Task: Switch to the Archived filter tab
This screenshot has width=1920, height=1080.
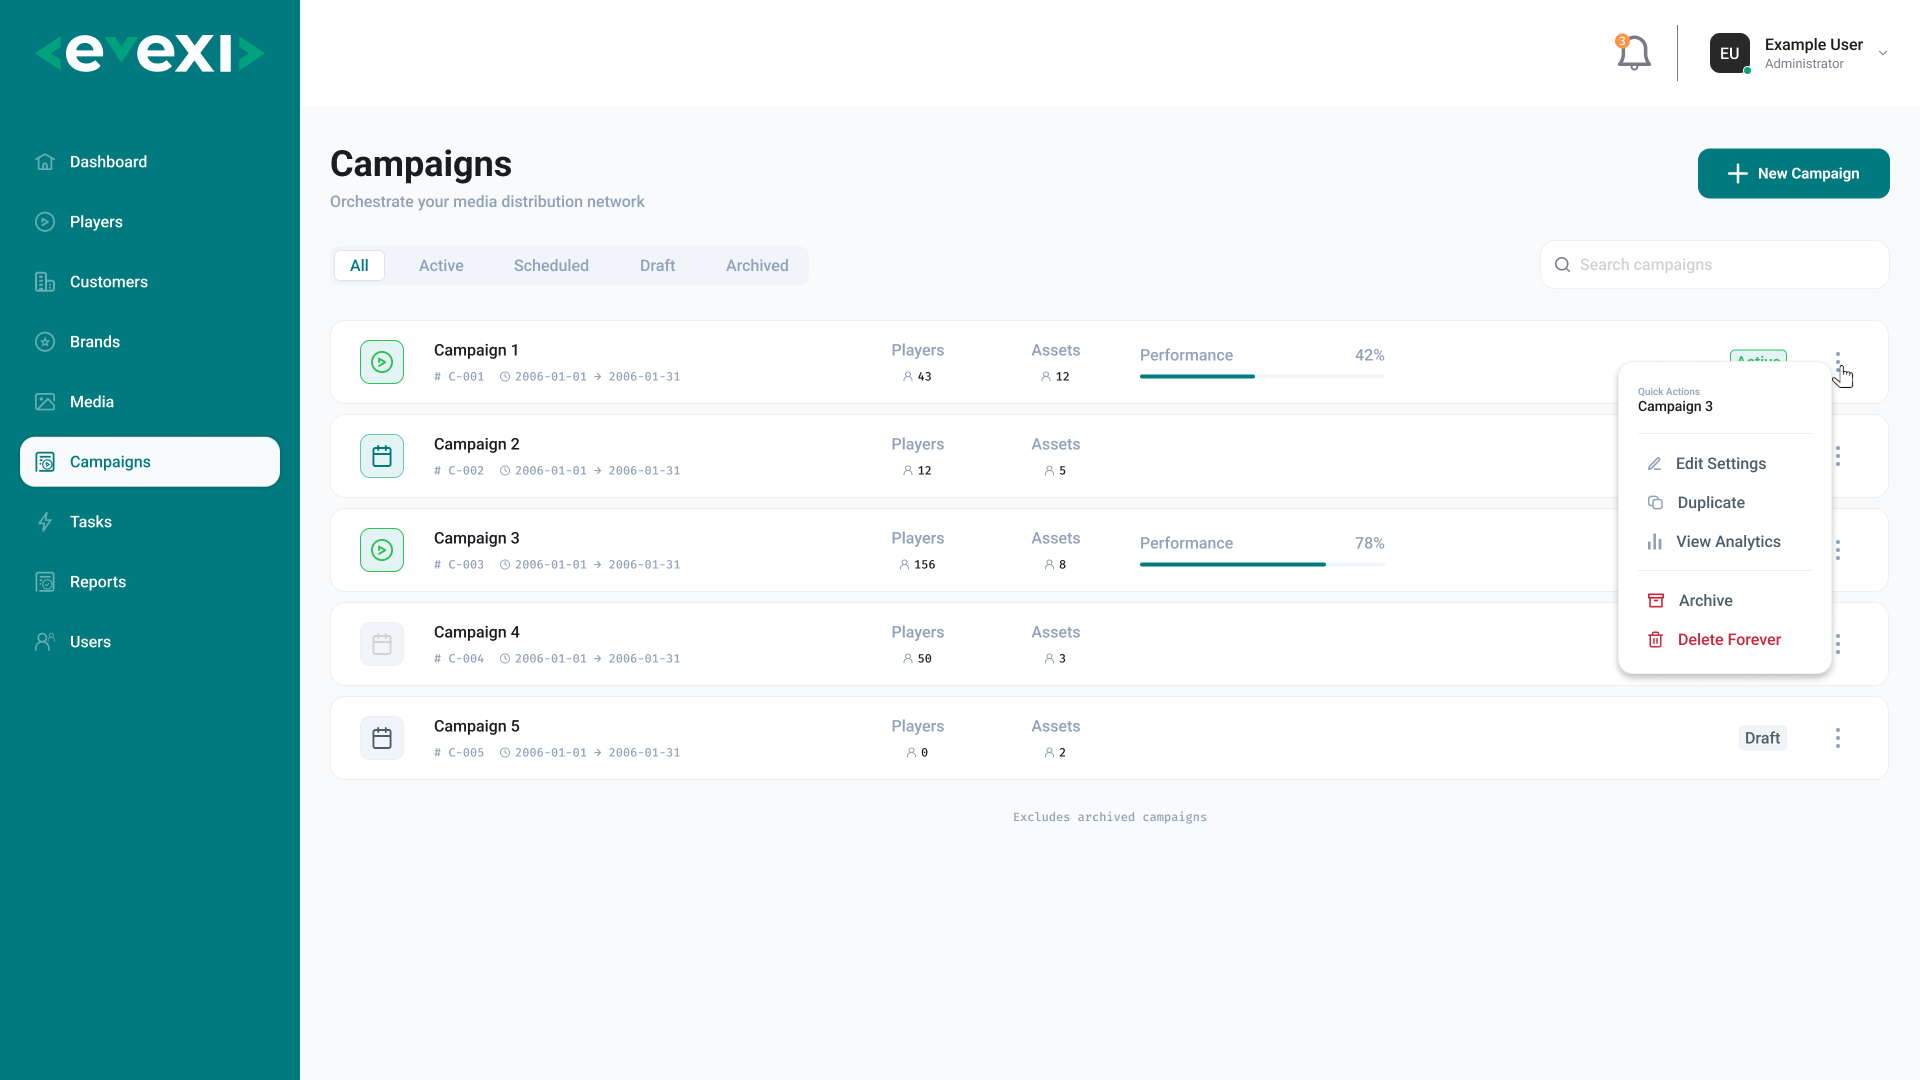Action: coord(757,266)
